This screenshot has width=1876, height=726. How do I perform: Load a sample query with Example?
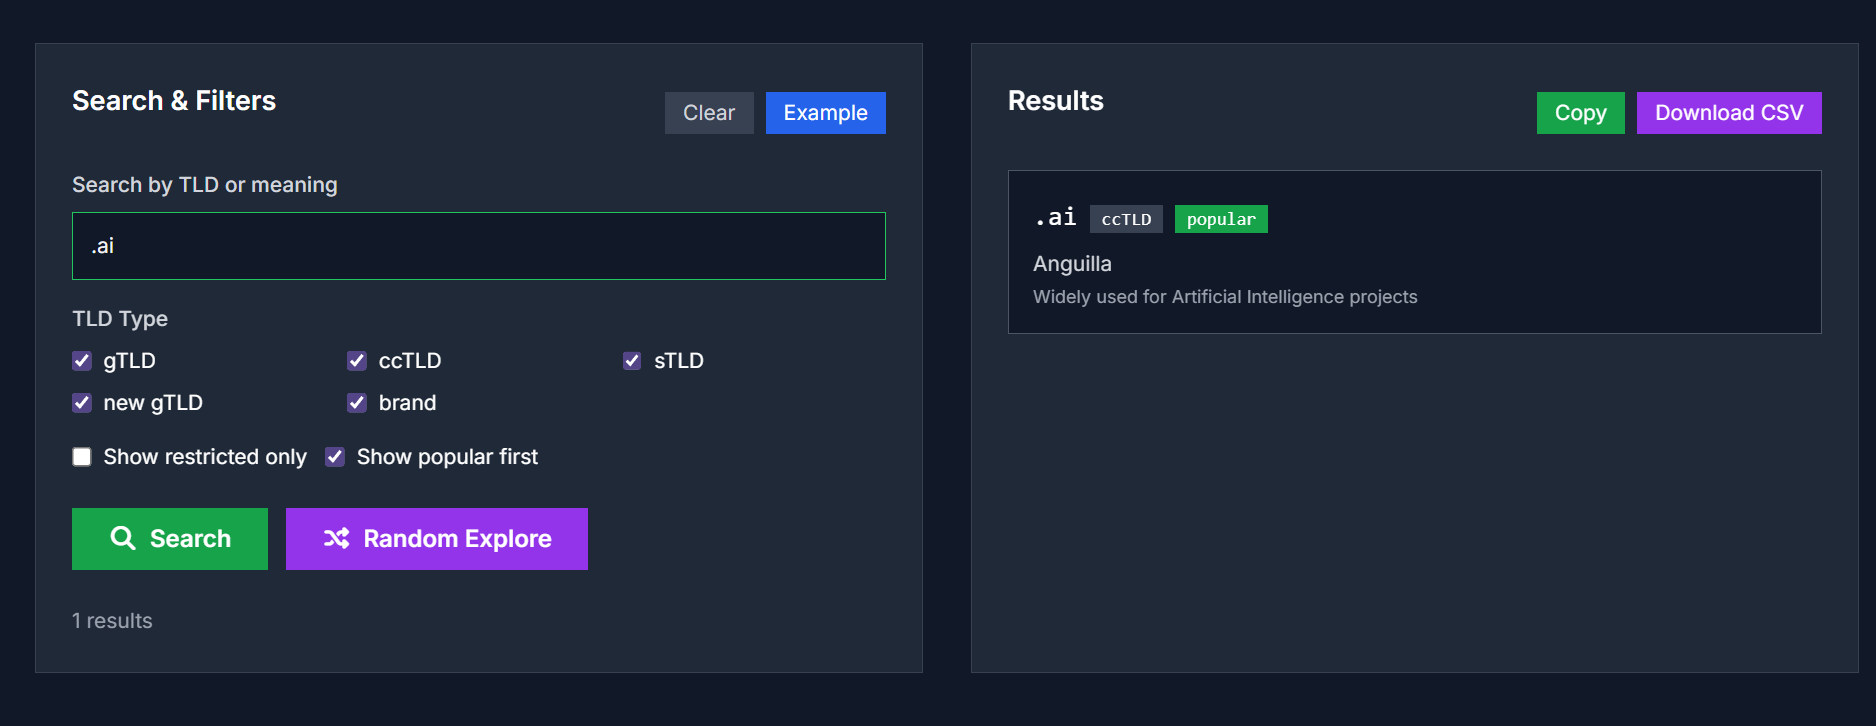click(x=825, y=113)
